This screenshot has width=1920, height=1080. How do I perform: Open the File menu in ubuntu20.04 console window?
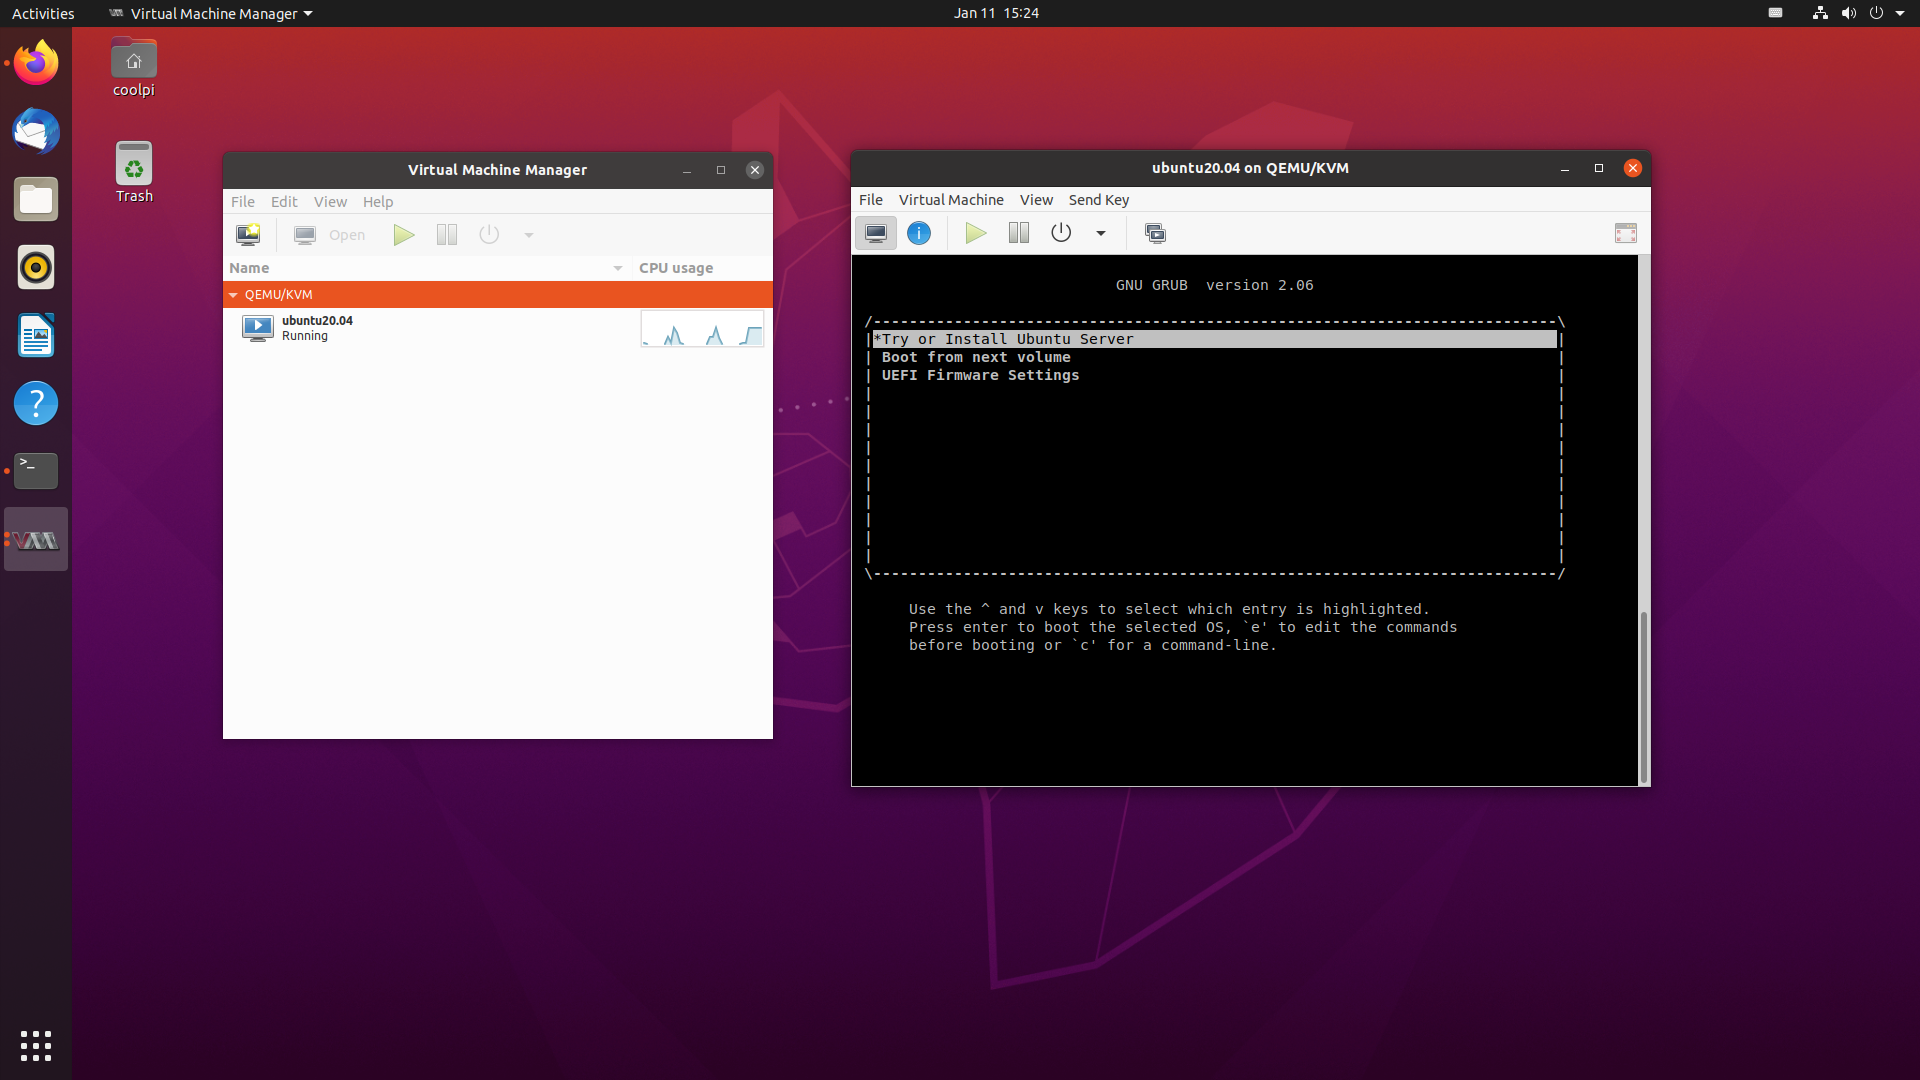(x=871, y=200)
